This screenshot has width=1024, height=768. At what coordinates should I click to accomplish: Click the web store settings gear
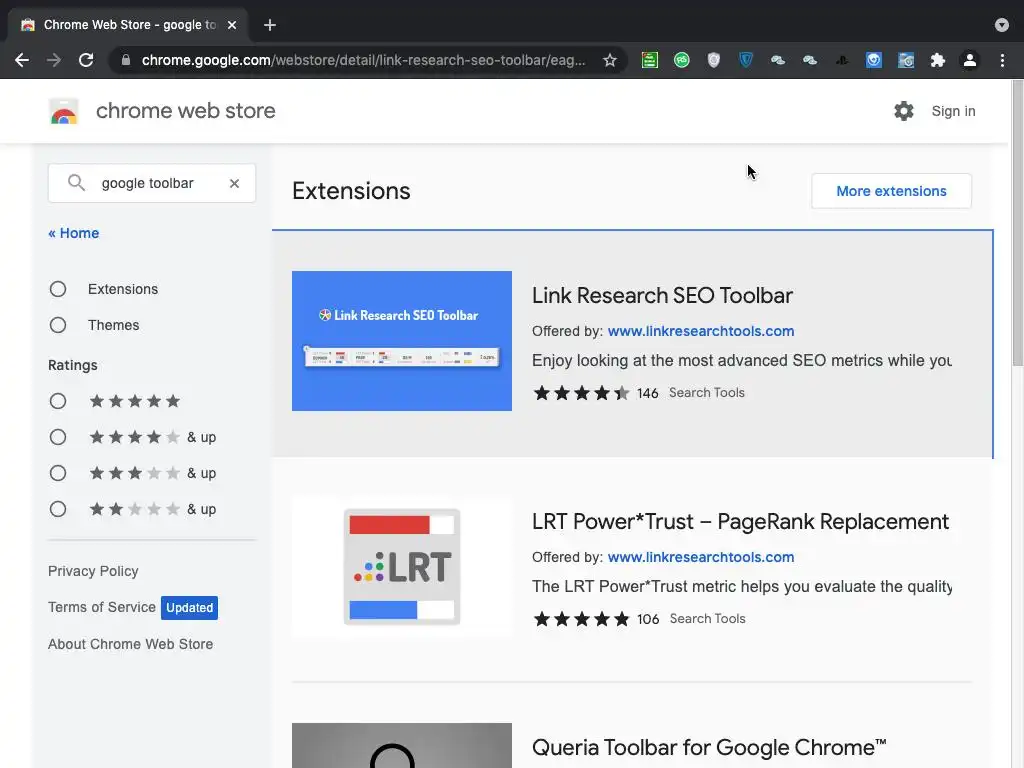pos(904,111)
